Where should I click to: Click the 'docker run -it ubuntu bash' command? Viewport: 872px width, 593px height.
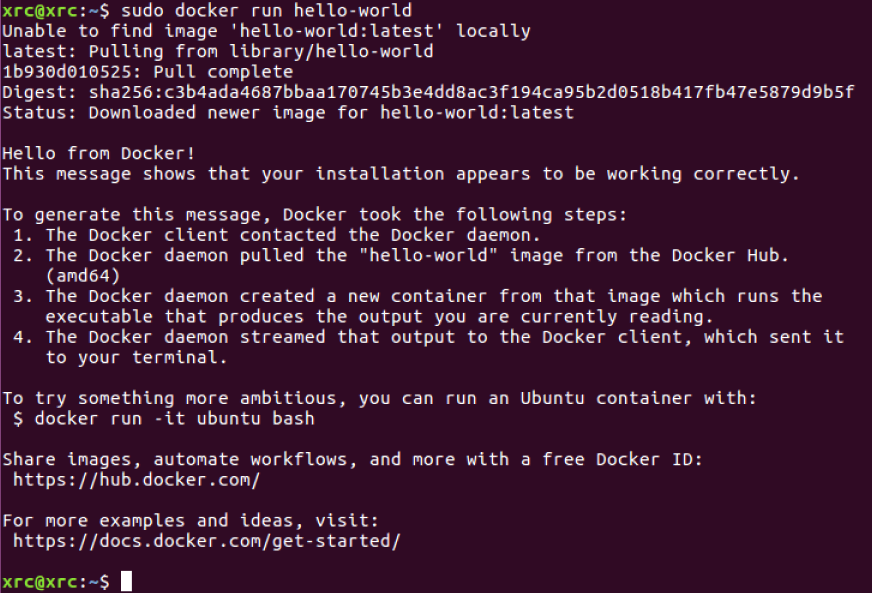pyautogui.click(x=174, y=418)
